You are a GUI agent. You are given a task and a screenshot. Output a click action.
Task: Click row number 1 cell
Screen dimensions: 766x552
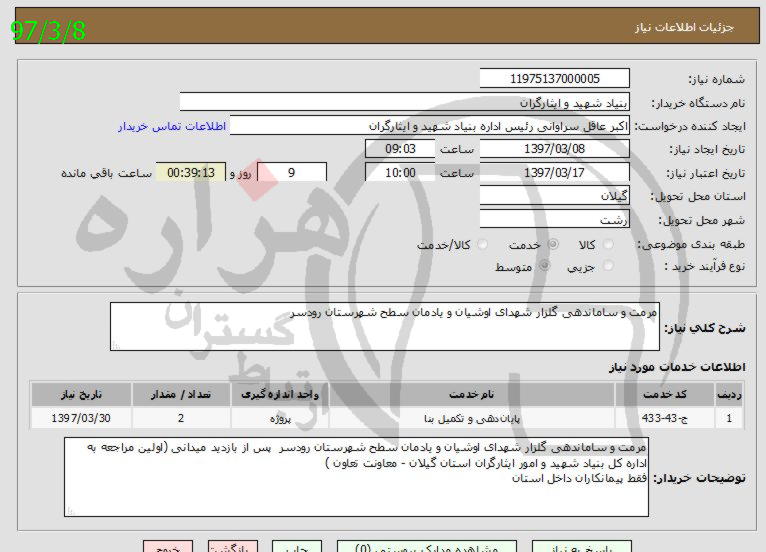(729, 418)
